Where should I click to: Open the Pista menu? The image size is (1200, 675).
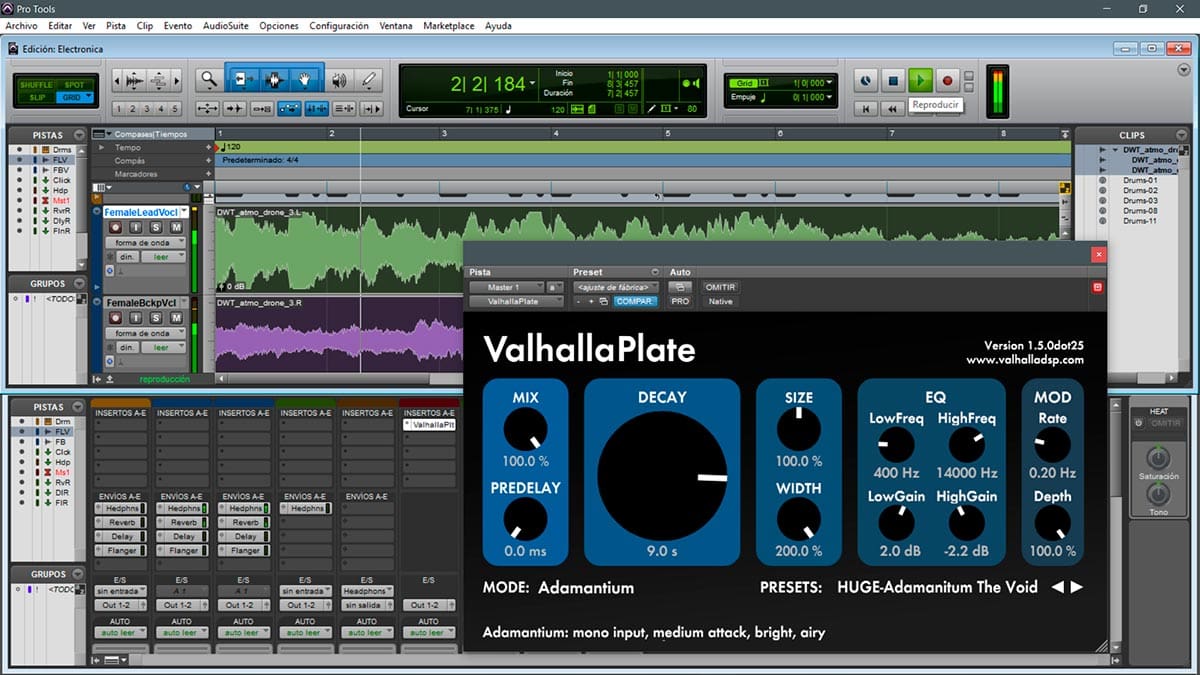tap(115, 25)
